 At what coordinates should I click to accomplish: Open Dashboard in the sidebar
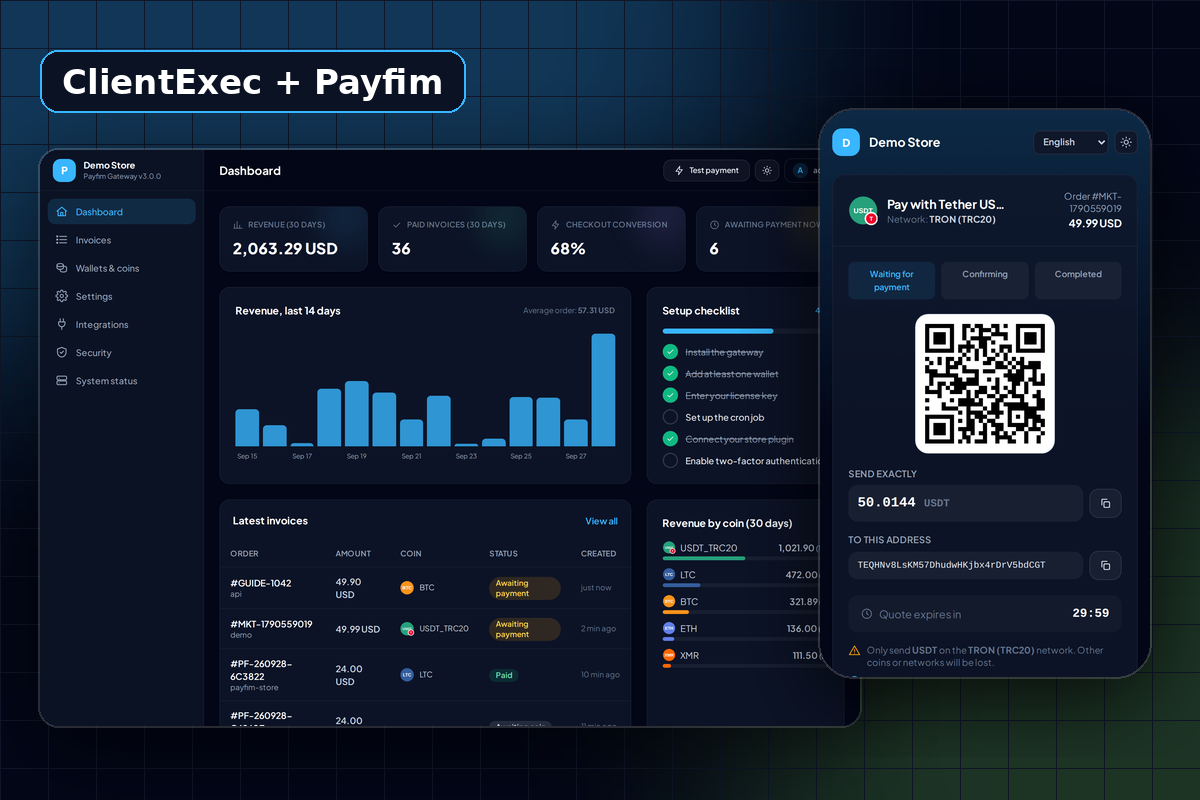click(x=121, y=212)
